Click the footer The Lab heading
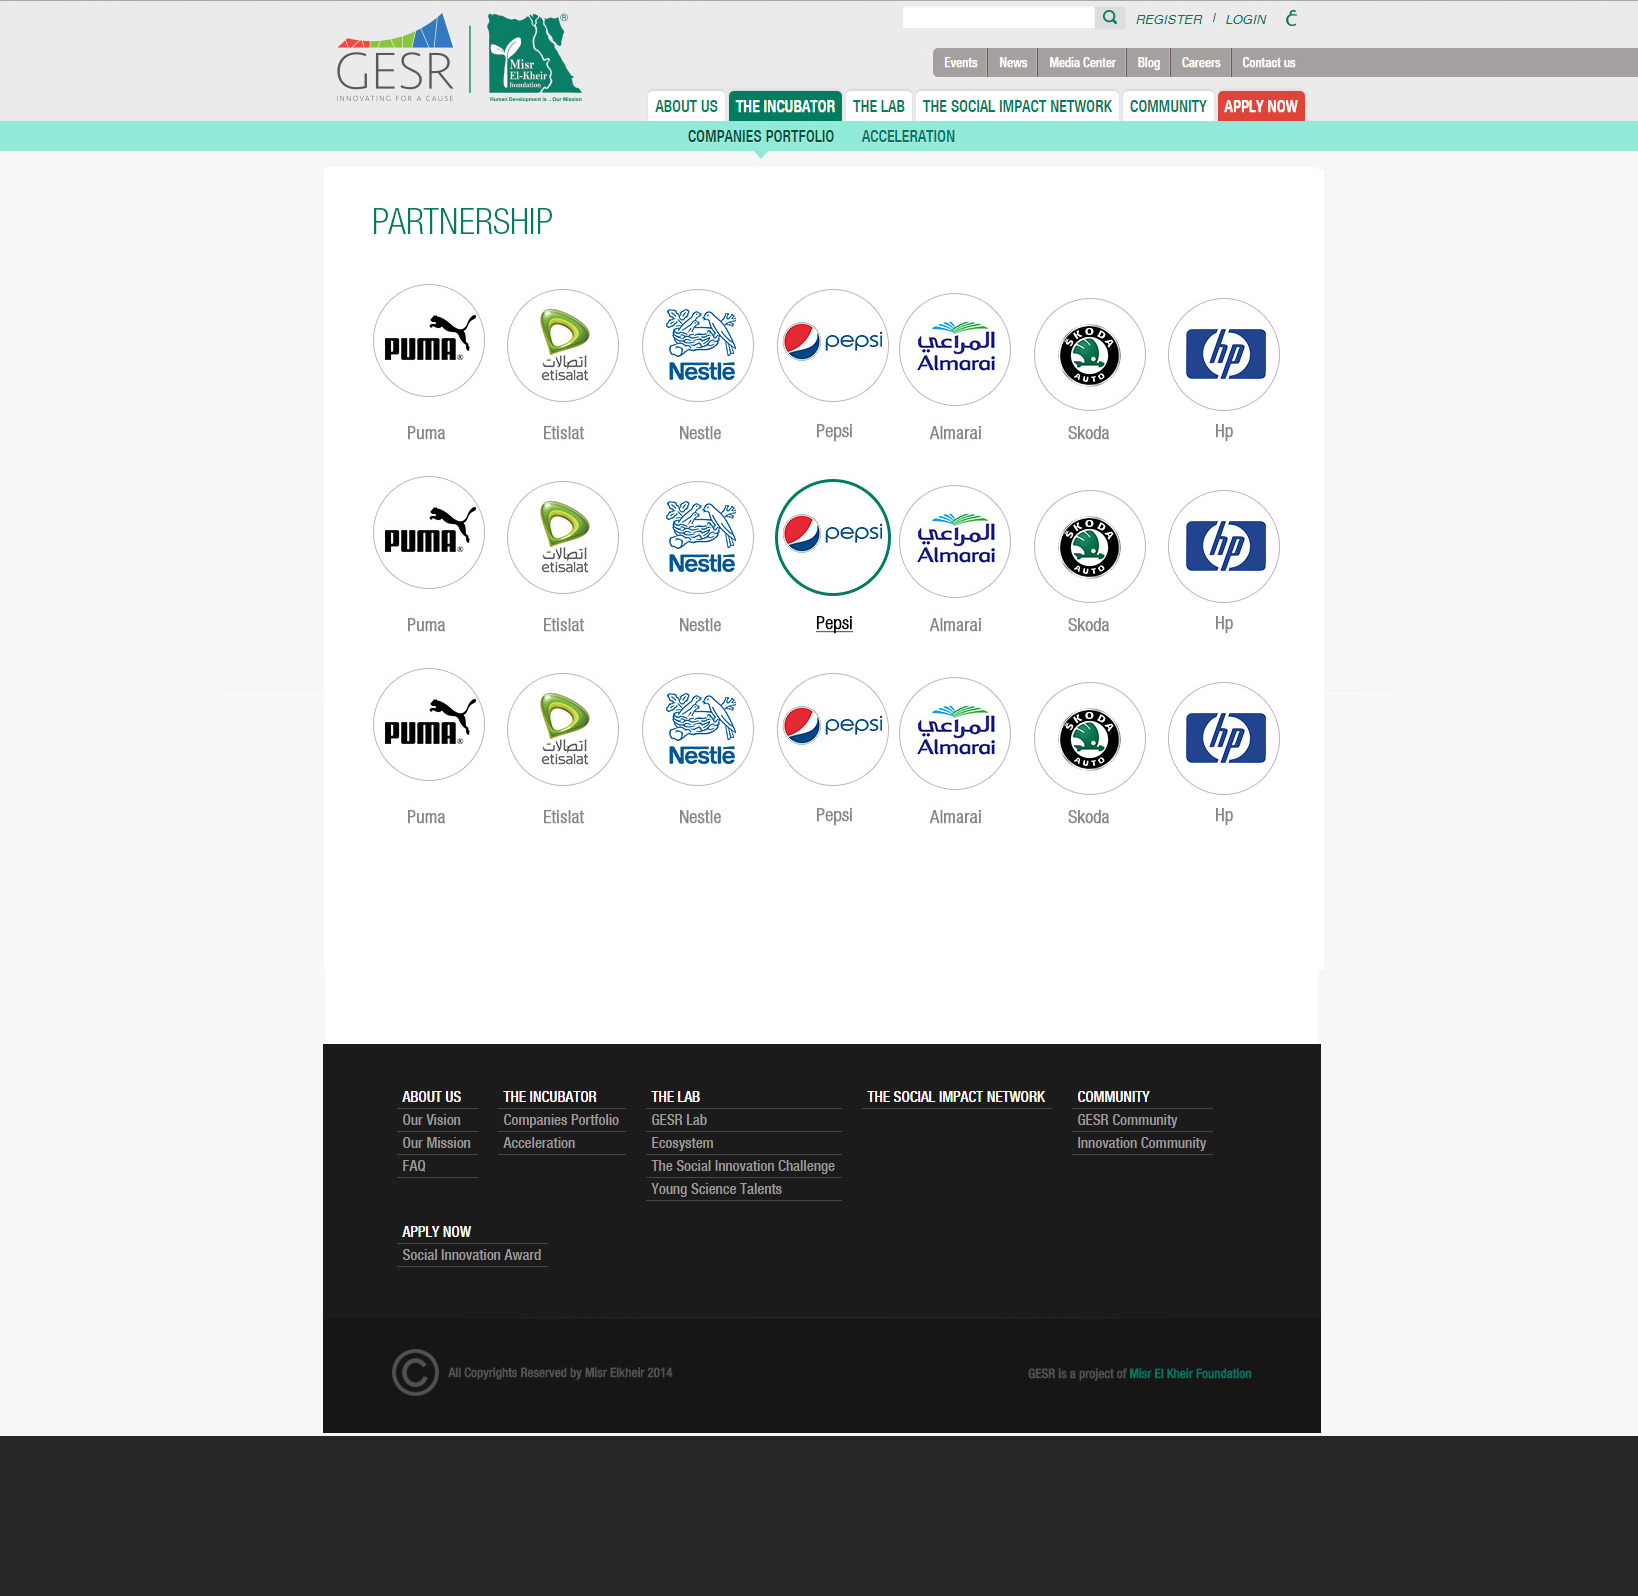This screenshot has height=1596, width=1638. click(x=675, y=1097)
